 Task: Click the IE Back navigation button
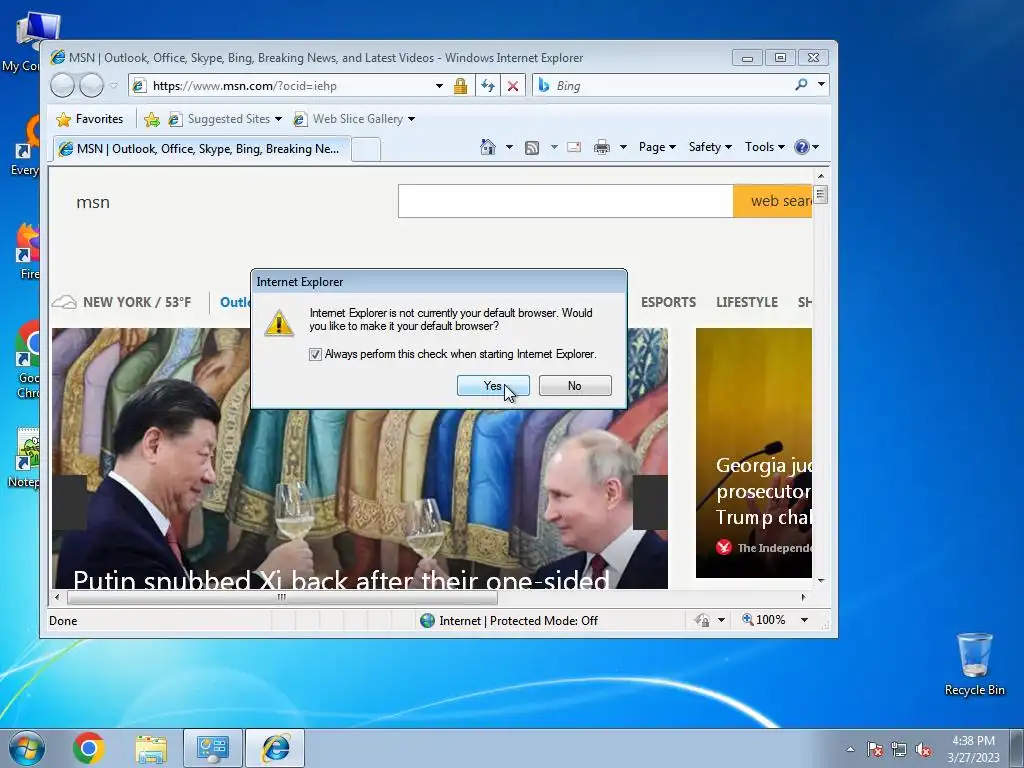(x=63, y=86)
